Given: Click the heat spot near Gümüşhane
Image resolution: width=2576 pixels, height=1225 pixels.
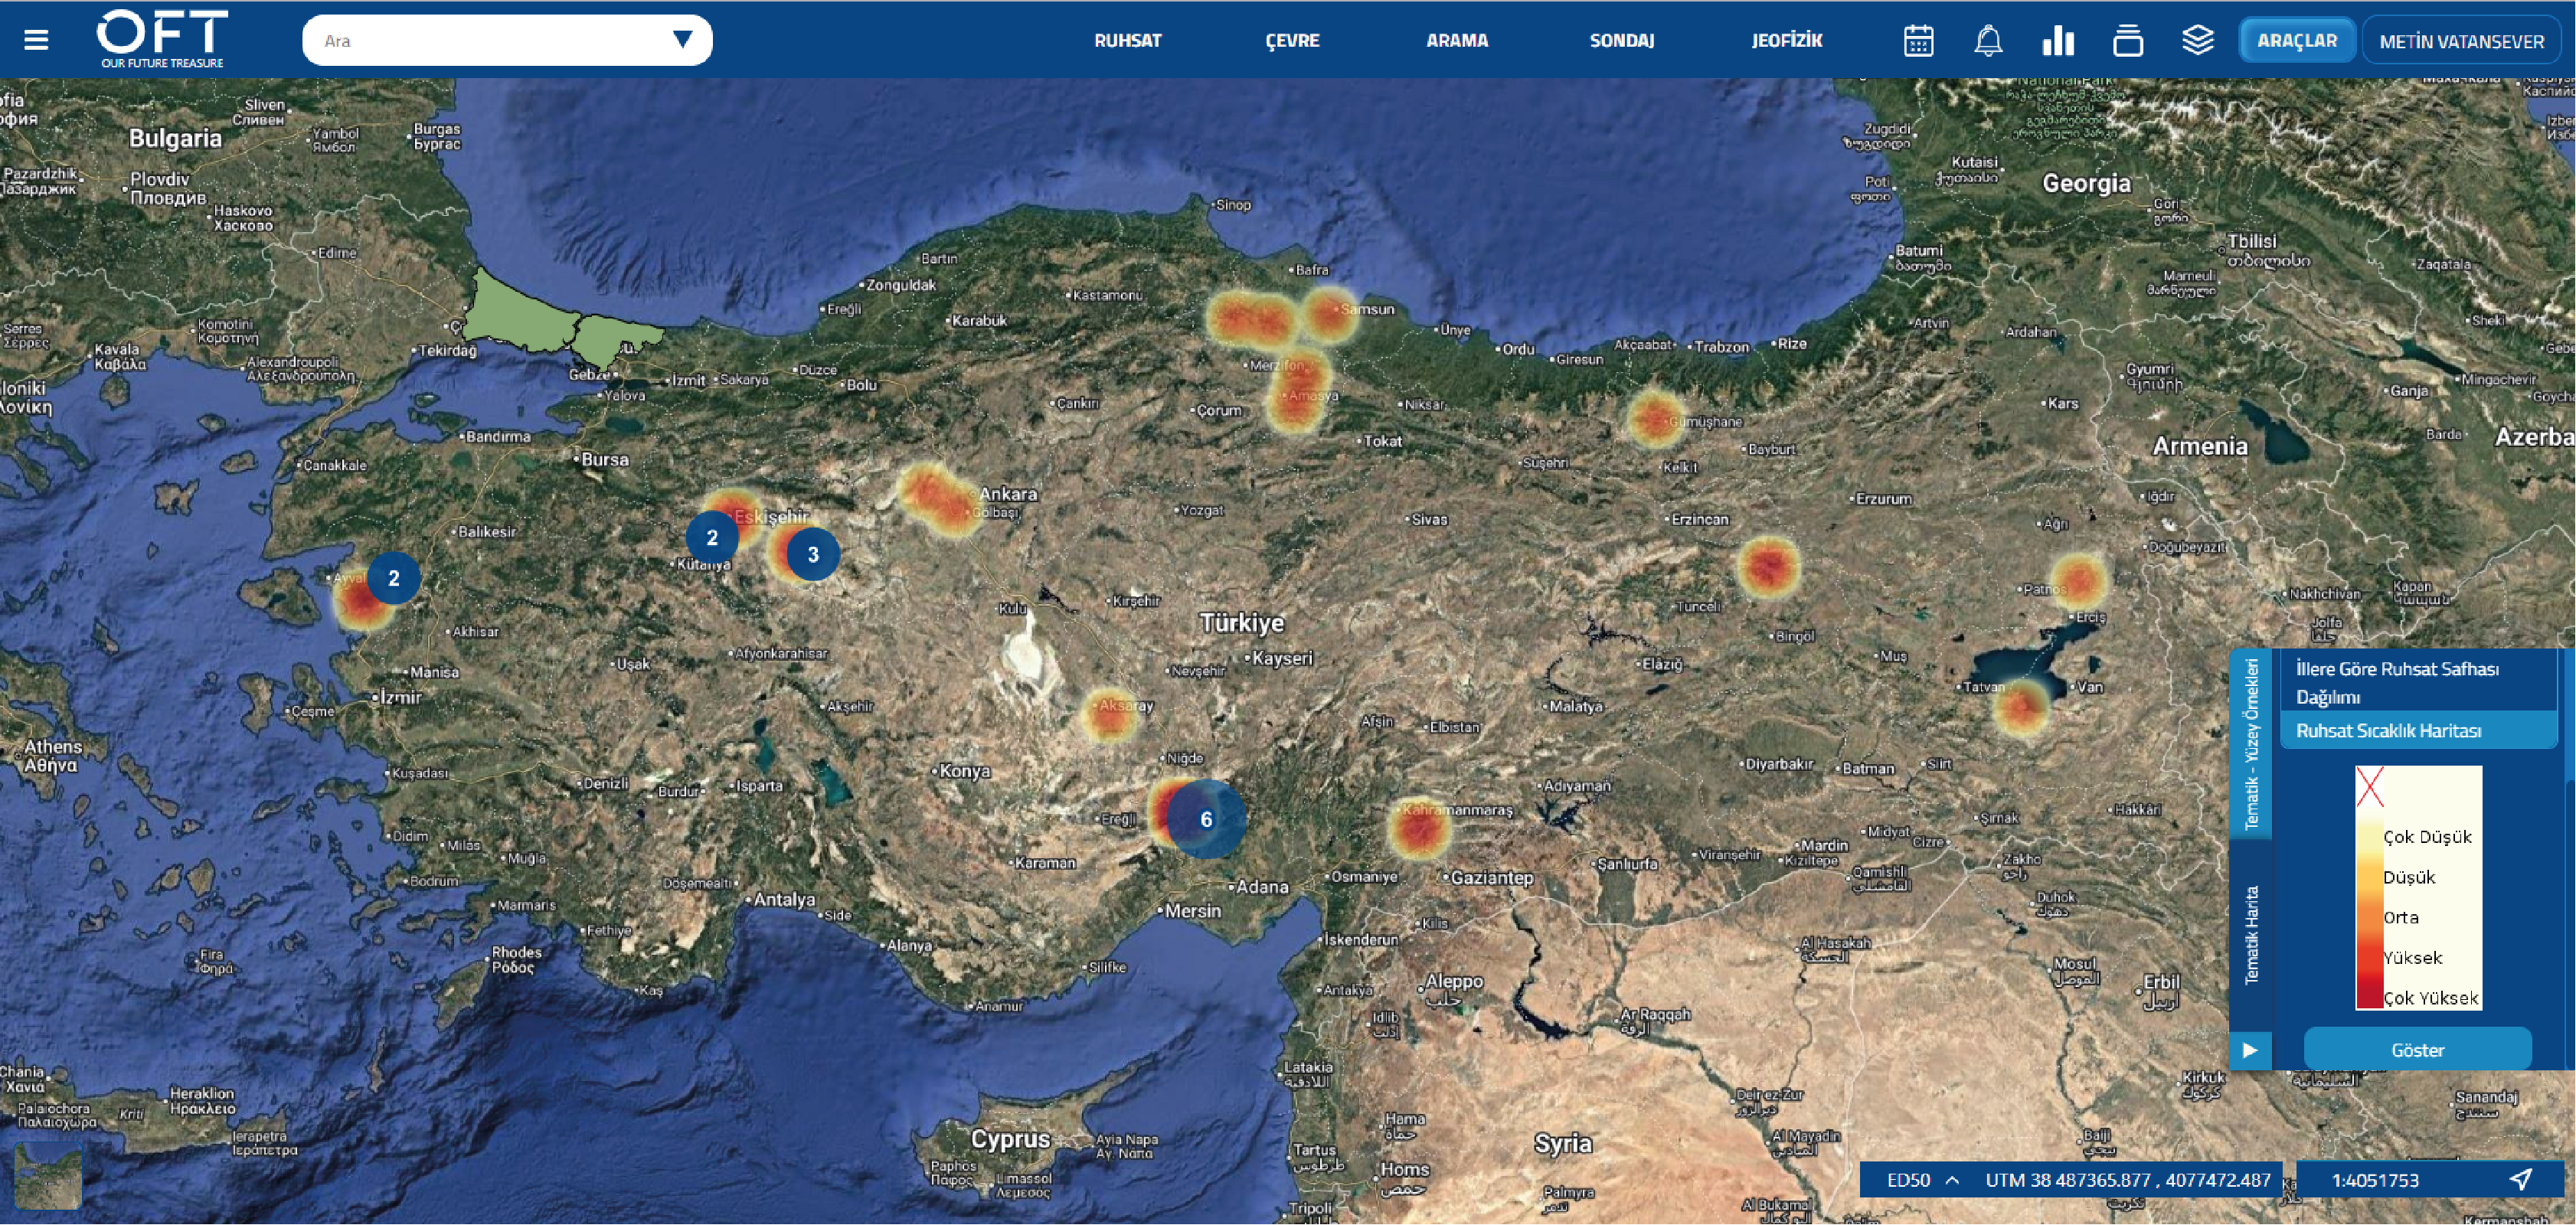Looking at the screenshot, I should [x=1655, y=417].
